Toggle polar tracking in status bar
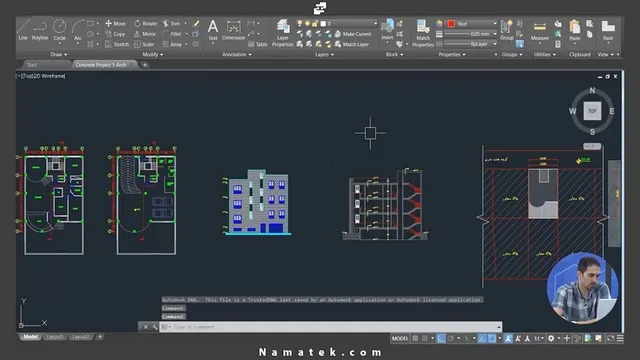The image size is (640, 360). pyautogui.click(x=451, y=338)
